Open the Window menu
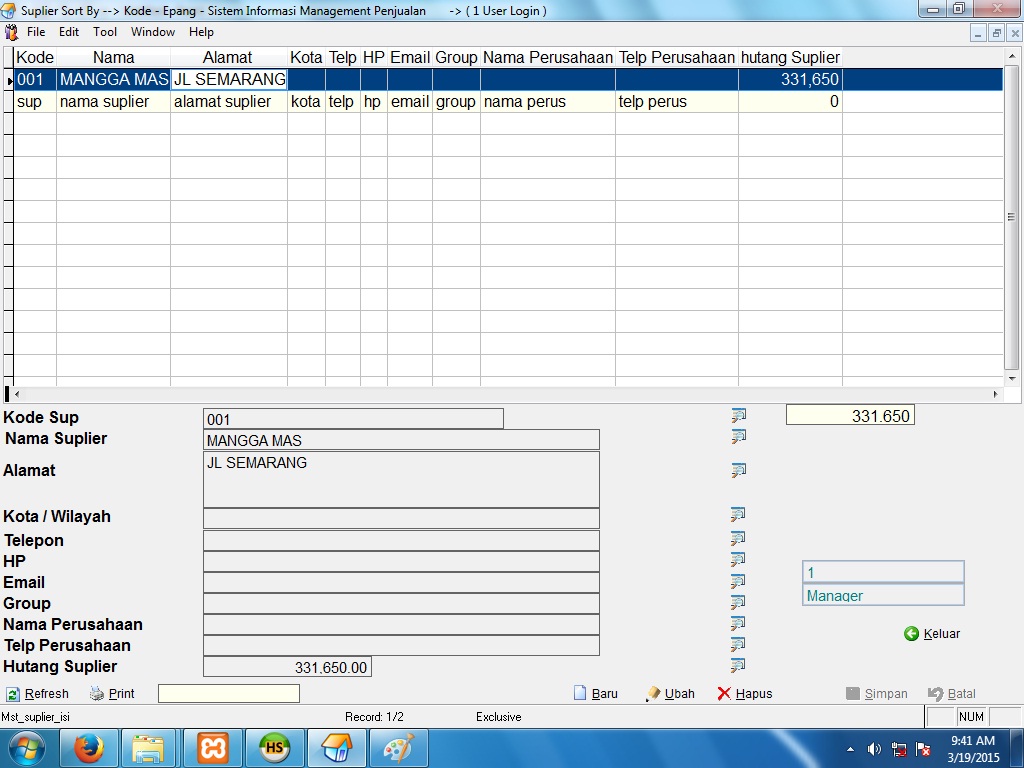 click(x=152, y=32)
